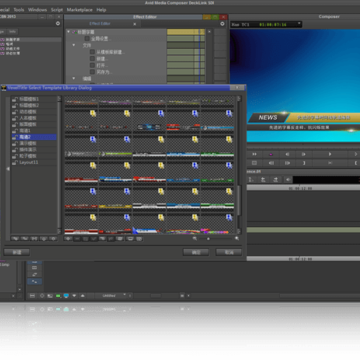This screenshot has width=360, height=360.
Task: Click the lock icon beside Layout11
Action: 15,162
